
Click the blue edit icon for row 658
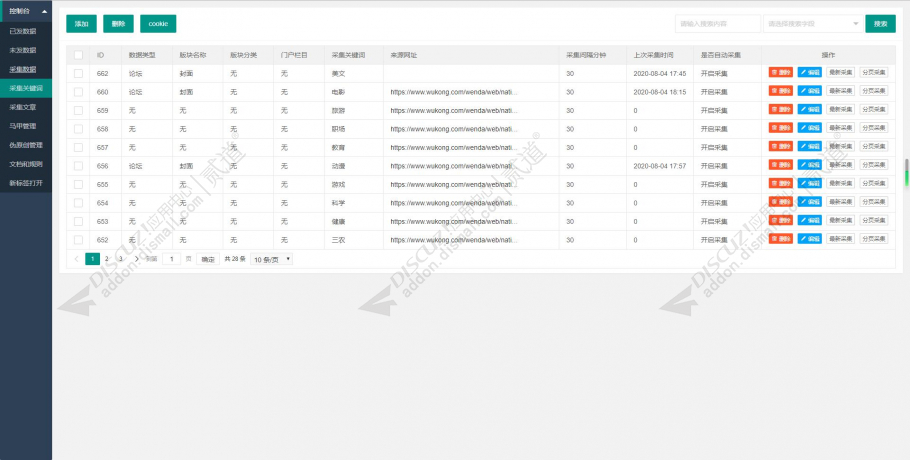point(809,129)
